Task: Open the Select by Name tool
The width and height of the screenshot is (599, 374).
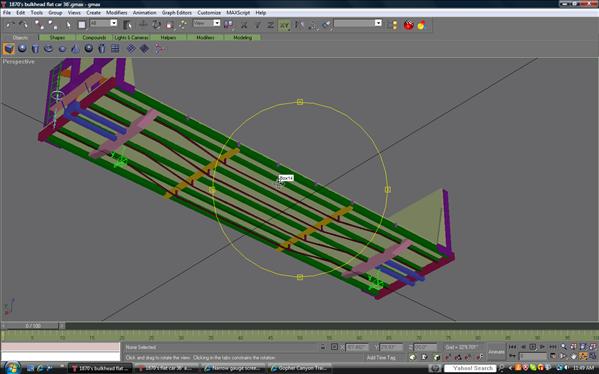Action: (x=127, y=25)
